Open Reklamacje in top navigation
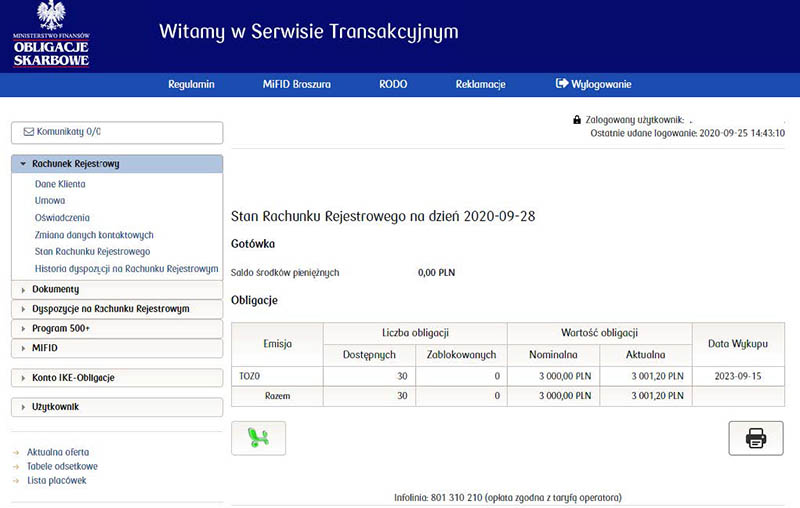This screenshot has height=508, width=800. coord(480,84)
